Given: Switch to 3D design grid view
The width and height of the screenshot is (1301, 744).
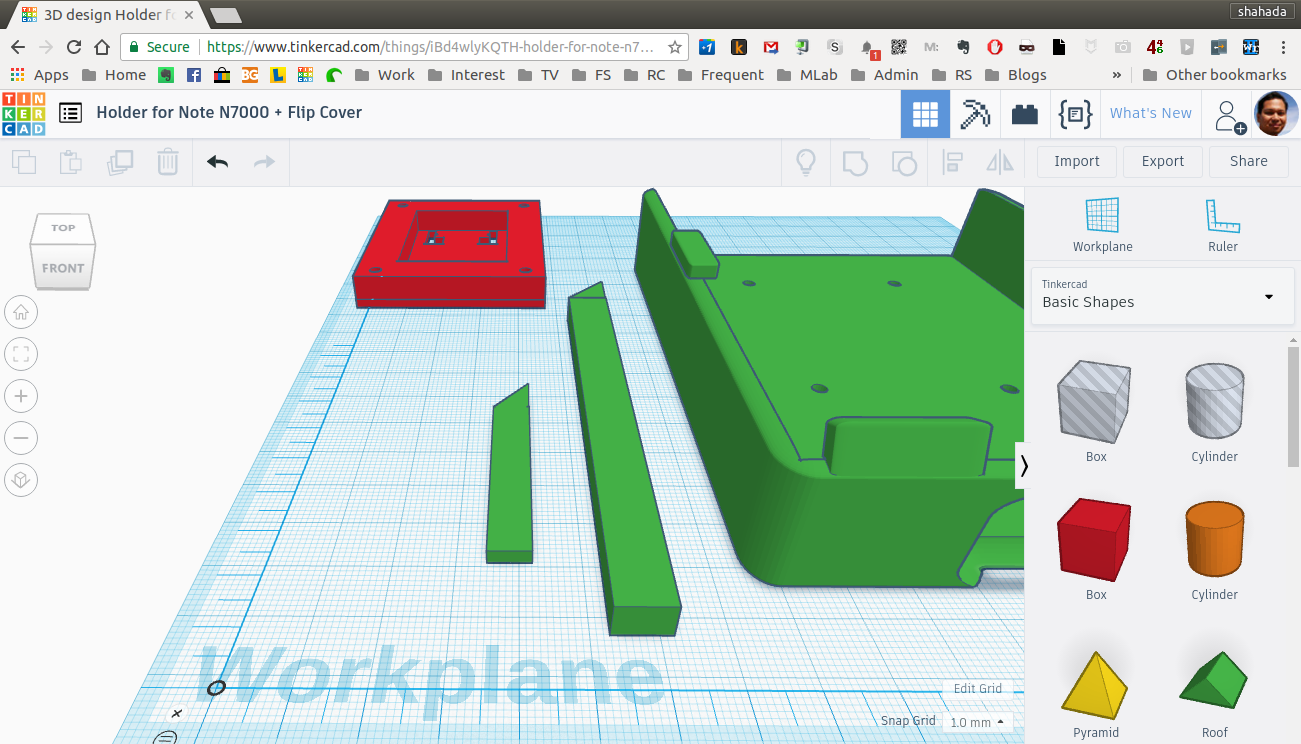Looking at the screenshot, I should [x=925, y=114].
